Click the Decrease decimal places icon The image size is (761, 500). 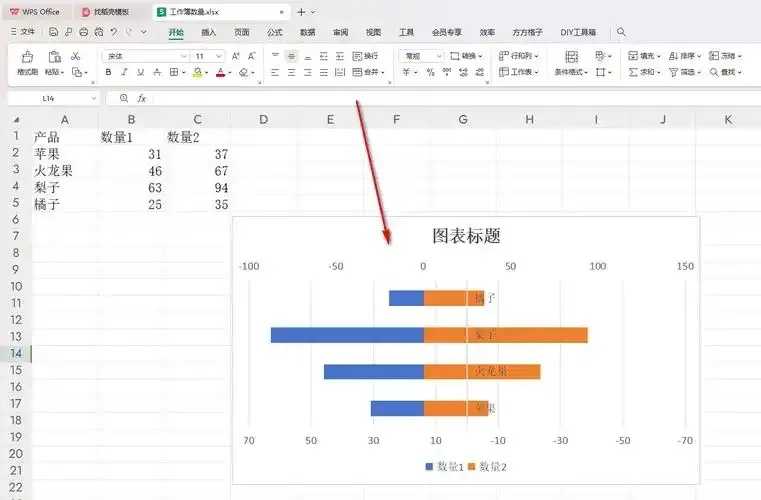click(x=480, y=72)
